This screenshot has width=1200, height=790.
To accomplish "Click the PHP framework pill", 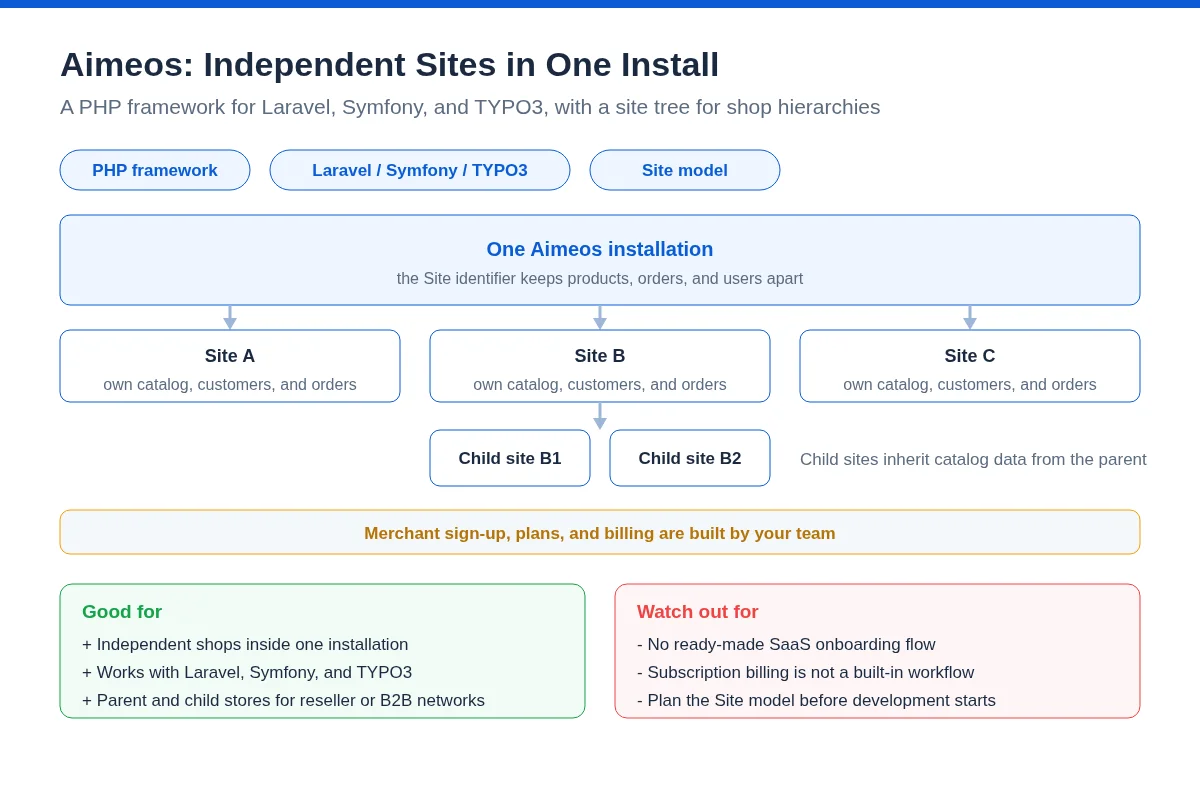I will [155, 170].
